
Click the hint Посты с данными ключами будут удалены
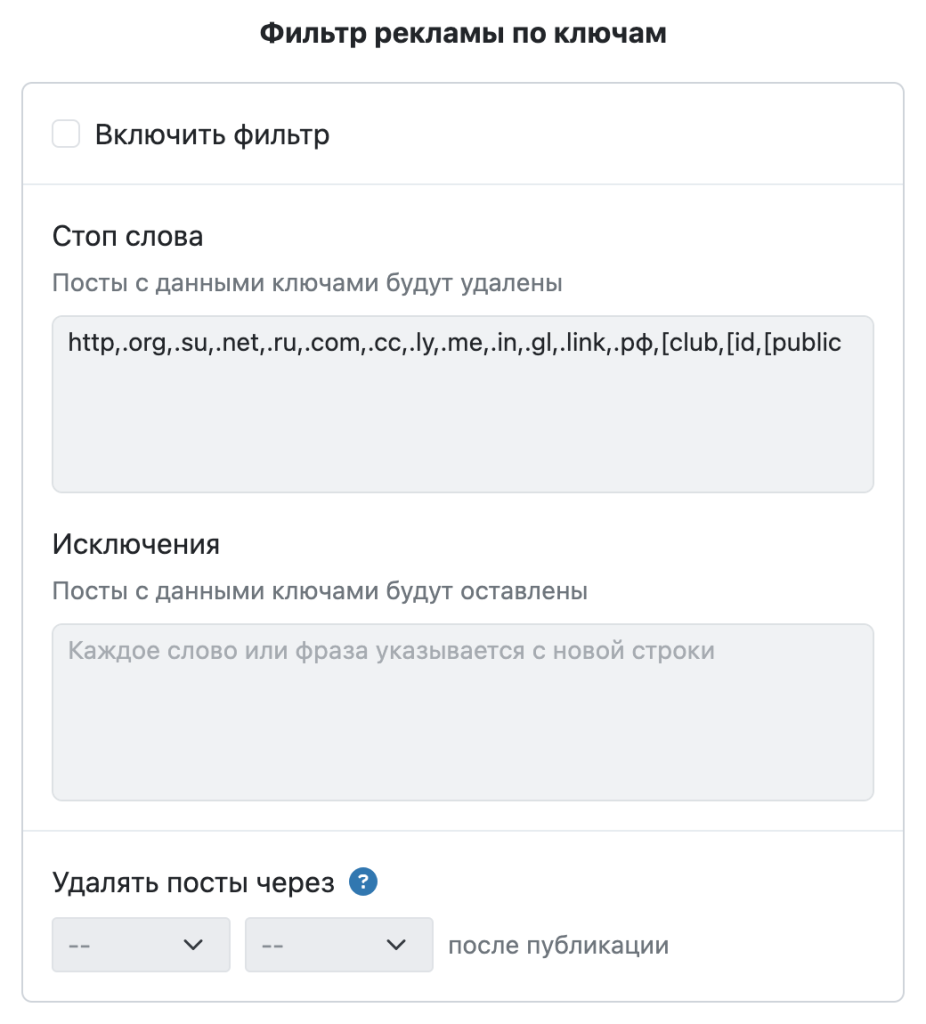point(307,283)
